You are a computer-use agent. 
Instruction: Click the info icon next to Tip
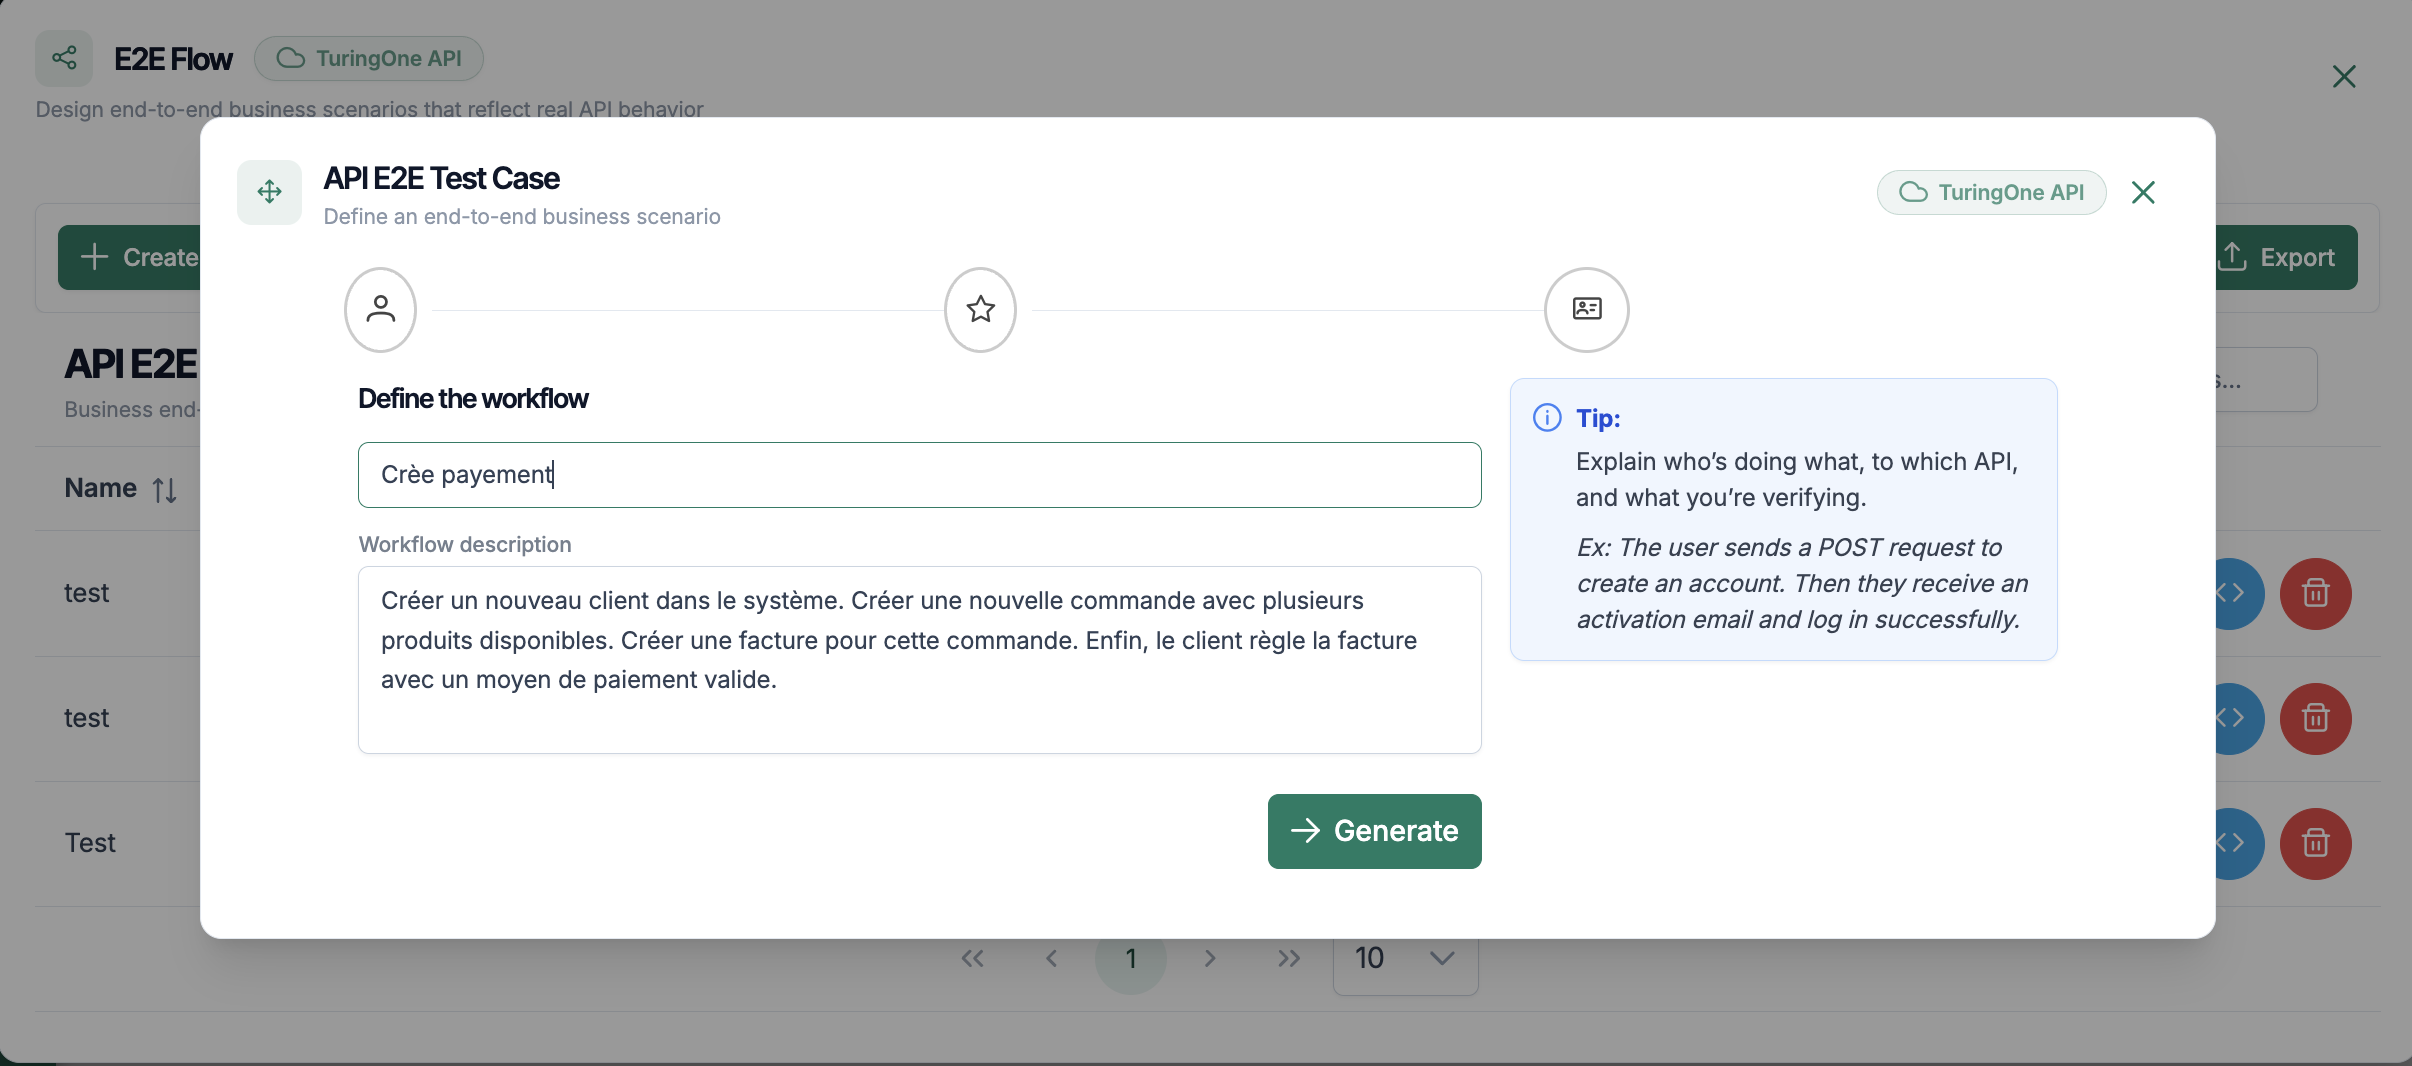coord(1546,418)
